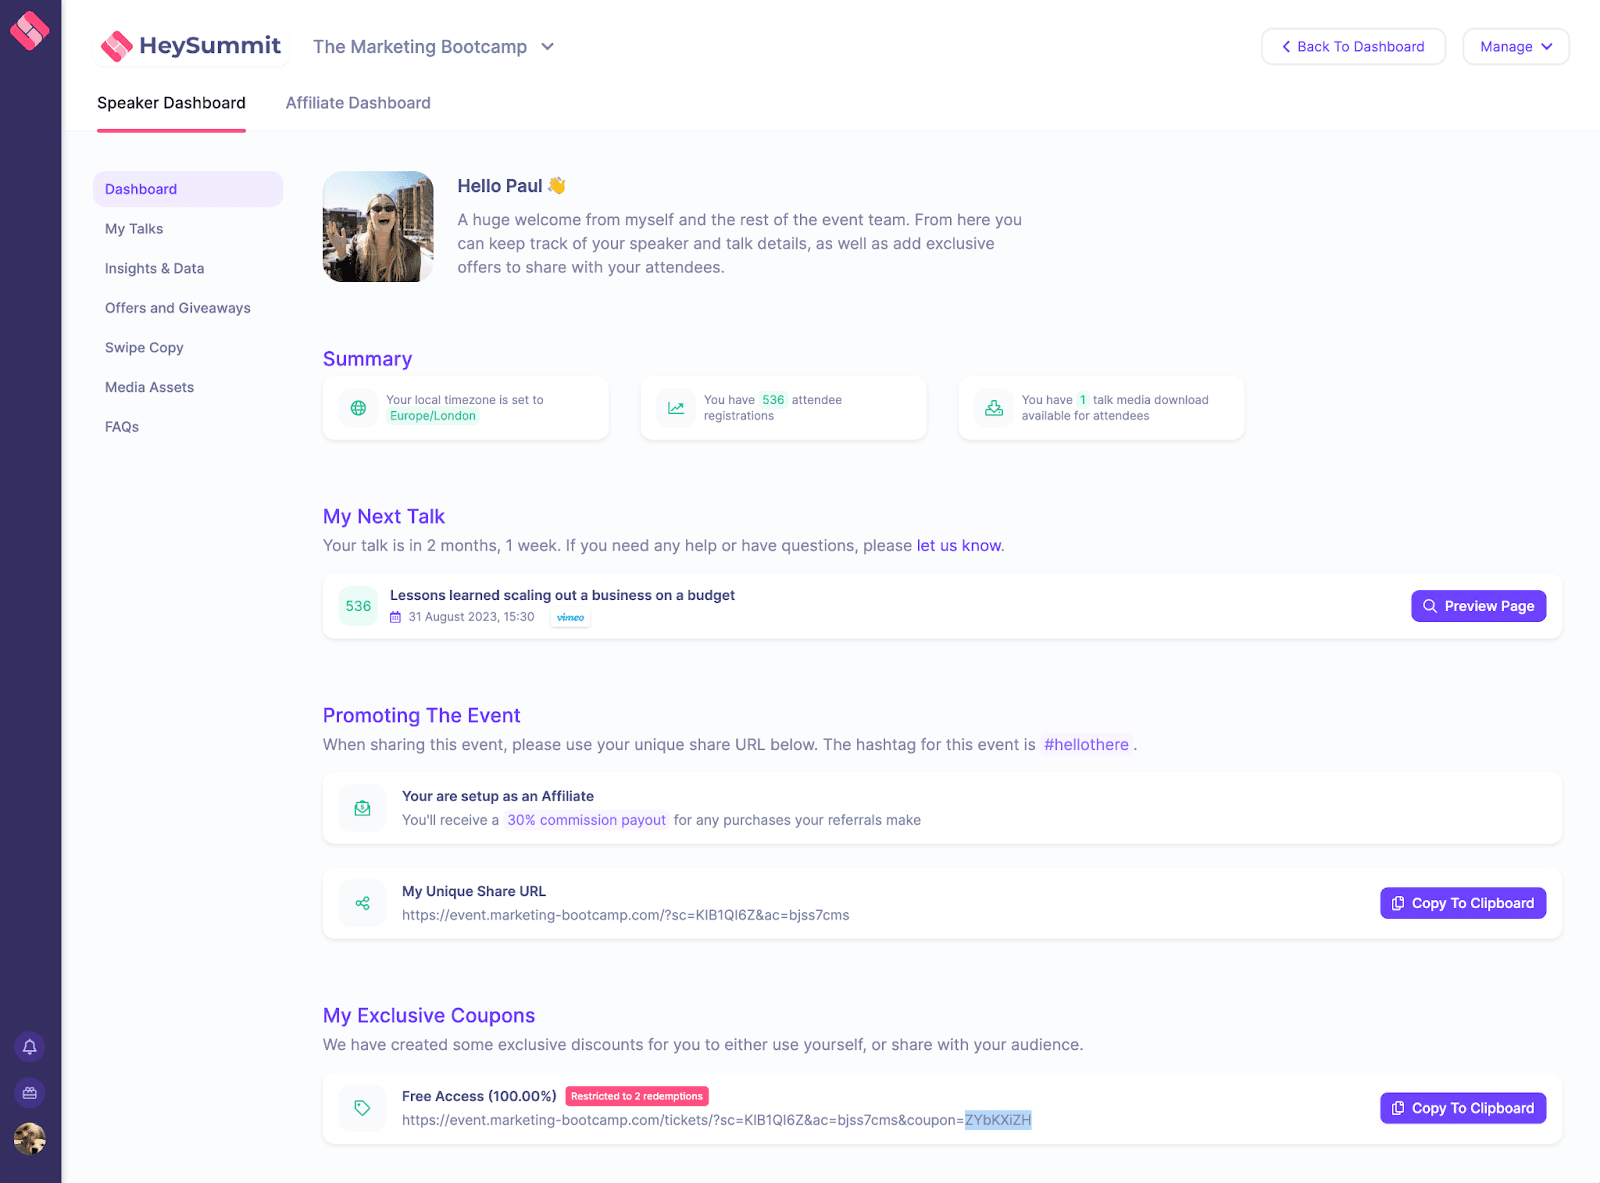
Task: Click the Promoting The Event heading
Action: point(421,716)
